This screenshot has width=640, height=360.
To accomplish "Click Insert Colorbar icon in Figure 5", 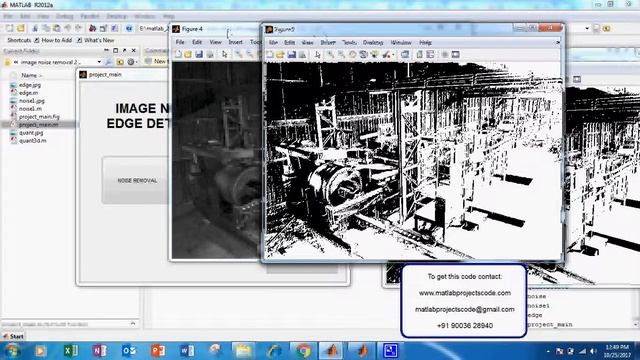I will click(x=420, y=54).
